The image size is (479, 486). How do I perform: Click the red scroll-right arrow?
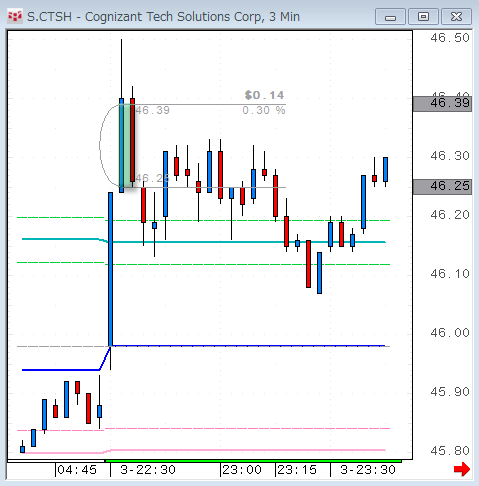pyautogui.click(x=462, y=469)
